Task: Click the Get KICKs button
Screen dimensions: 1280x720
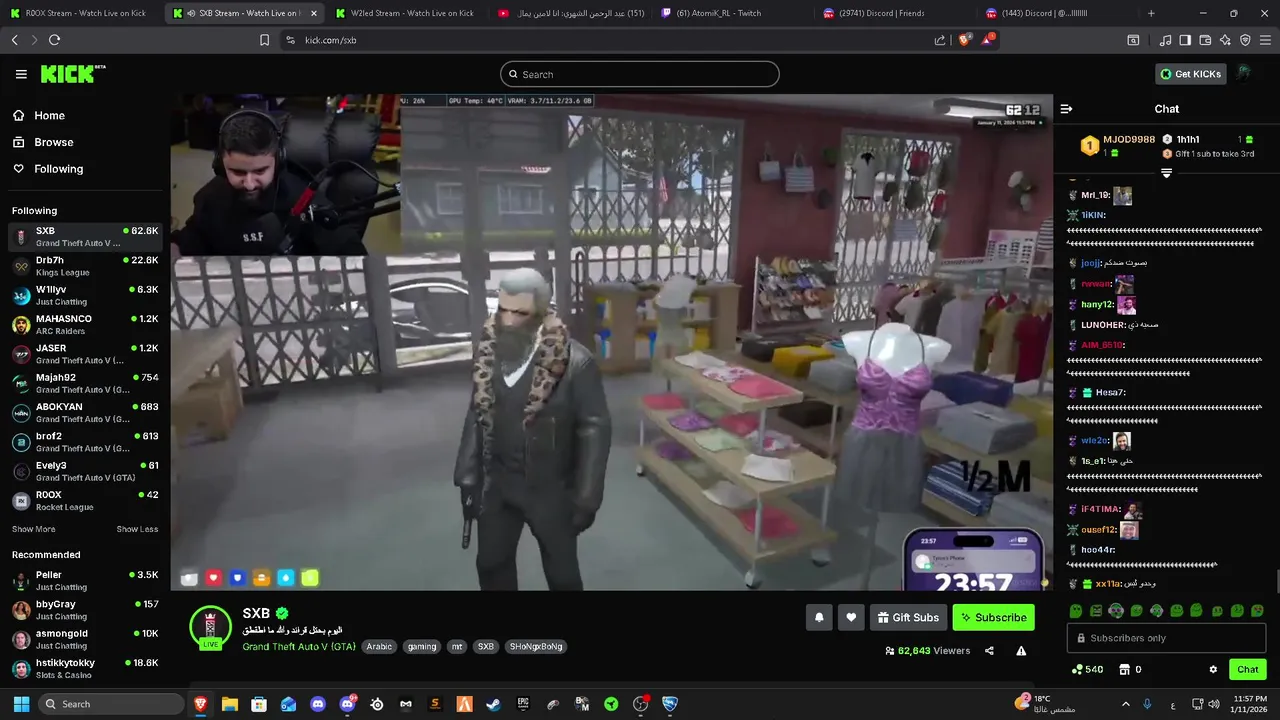Action: pos(1190,74)
